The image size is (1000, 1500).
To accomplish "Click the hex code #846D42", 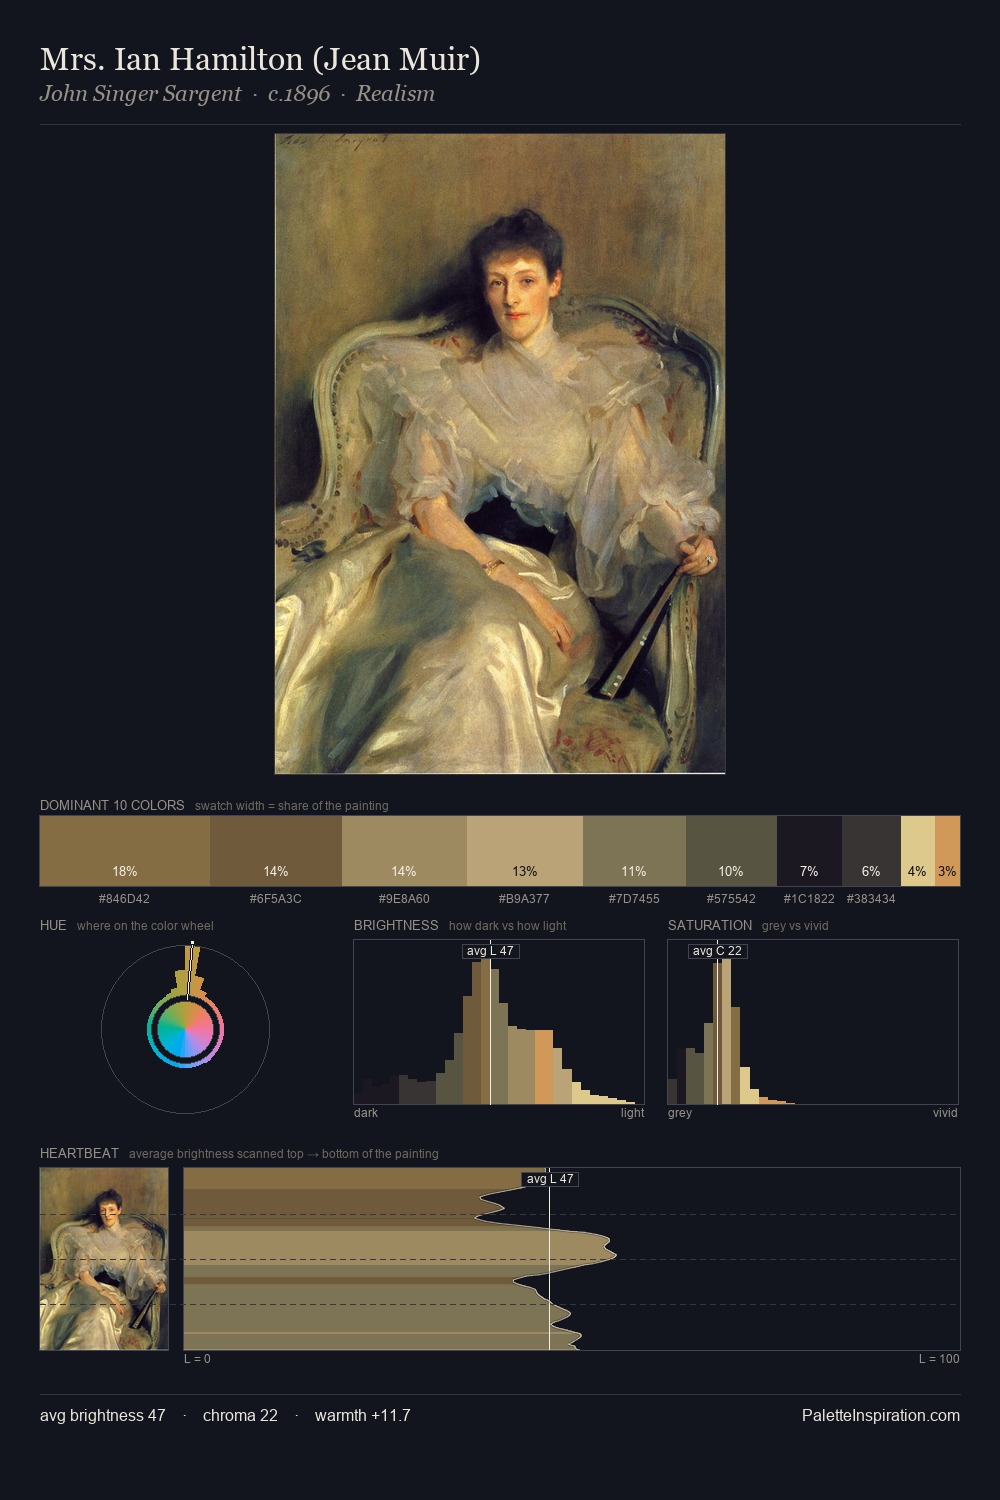I will [x=124, y=899].
